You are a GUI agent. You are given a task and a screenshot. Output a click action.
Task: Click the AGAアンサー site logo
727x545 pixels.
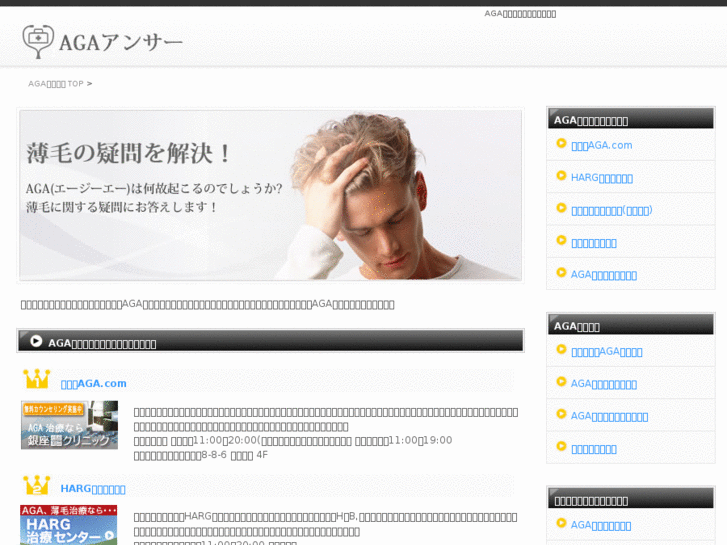pyautogui.click(x=102, y=42)
